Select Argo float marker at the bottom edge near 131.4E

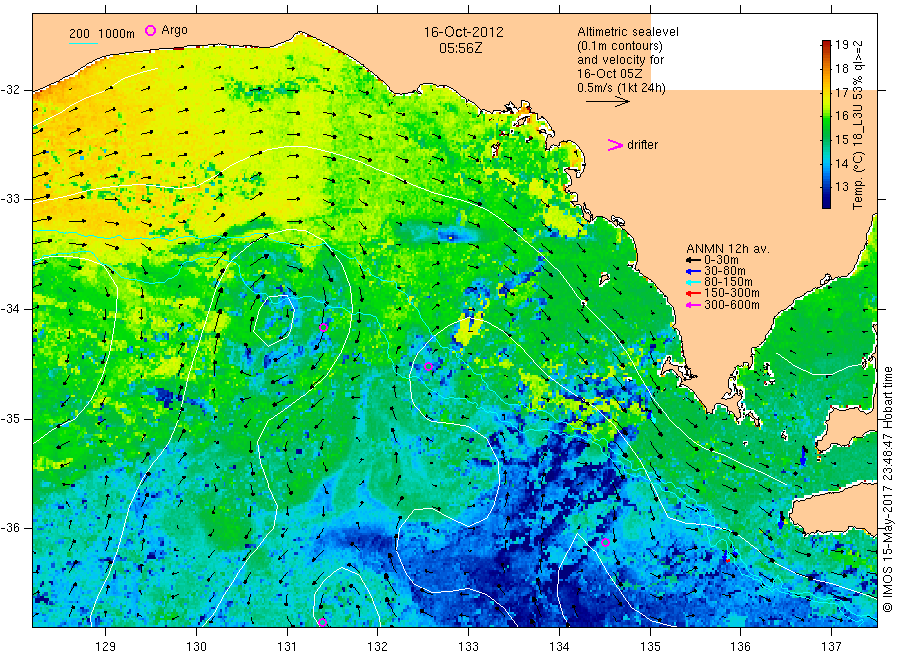[322, 622]
